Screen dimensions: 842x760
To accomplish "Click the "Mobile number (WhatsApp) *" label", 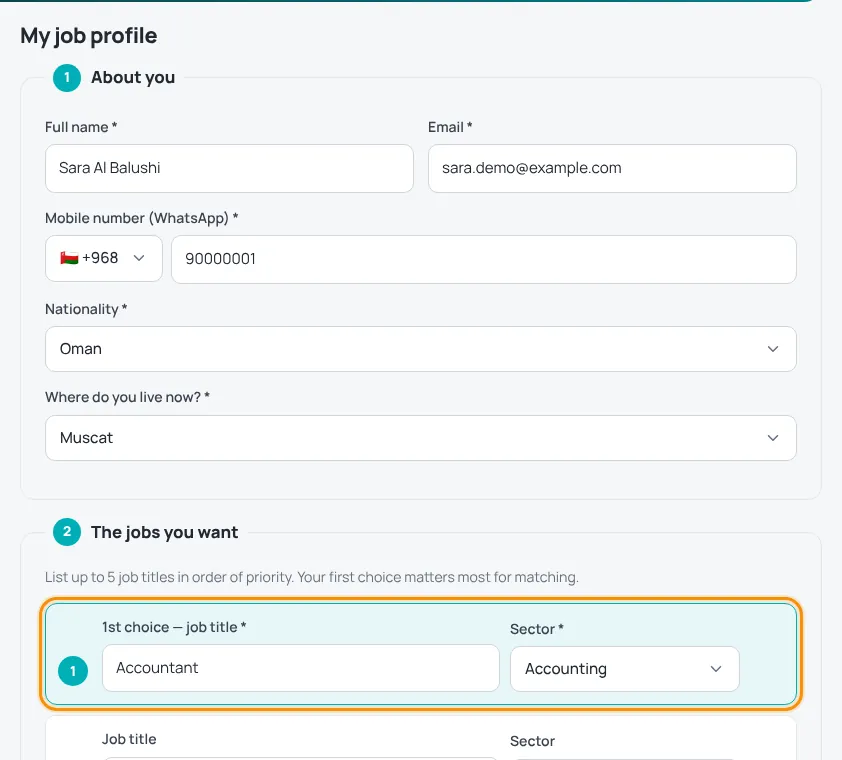I will point(142,218).
